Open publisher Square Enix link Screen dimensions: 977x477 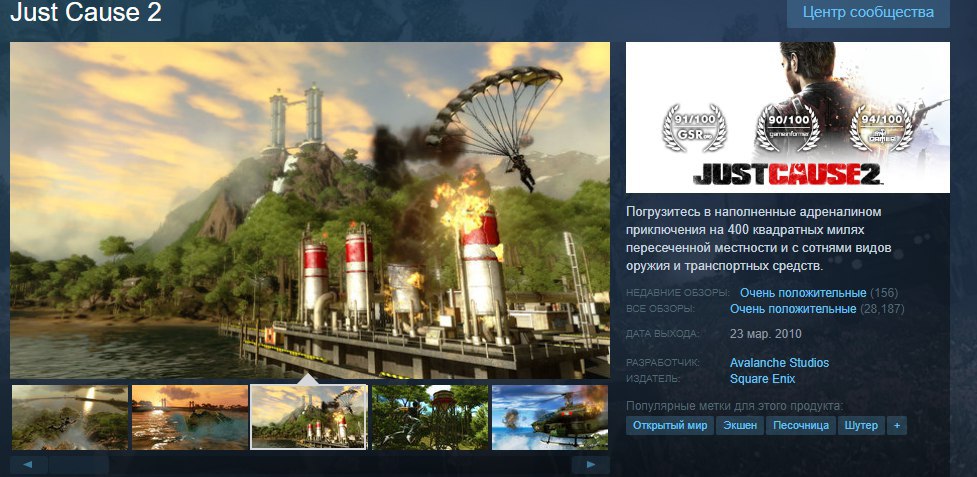[763, 379]
